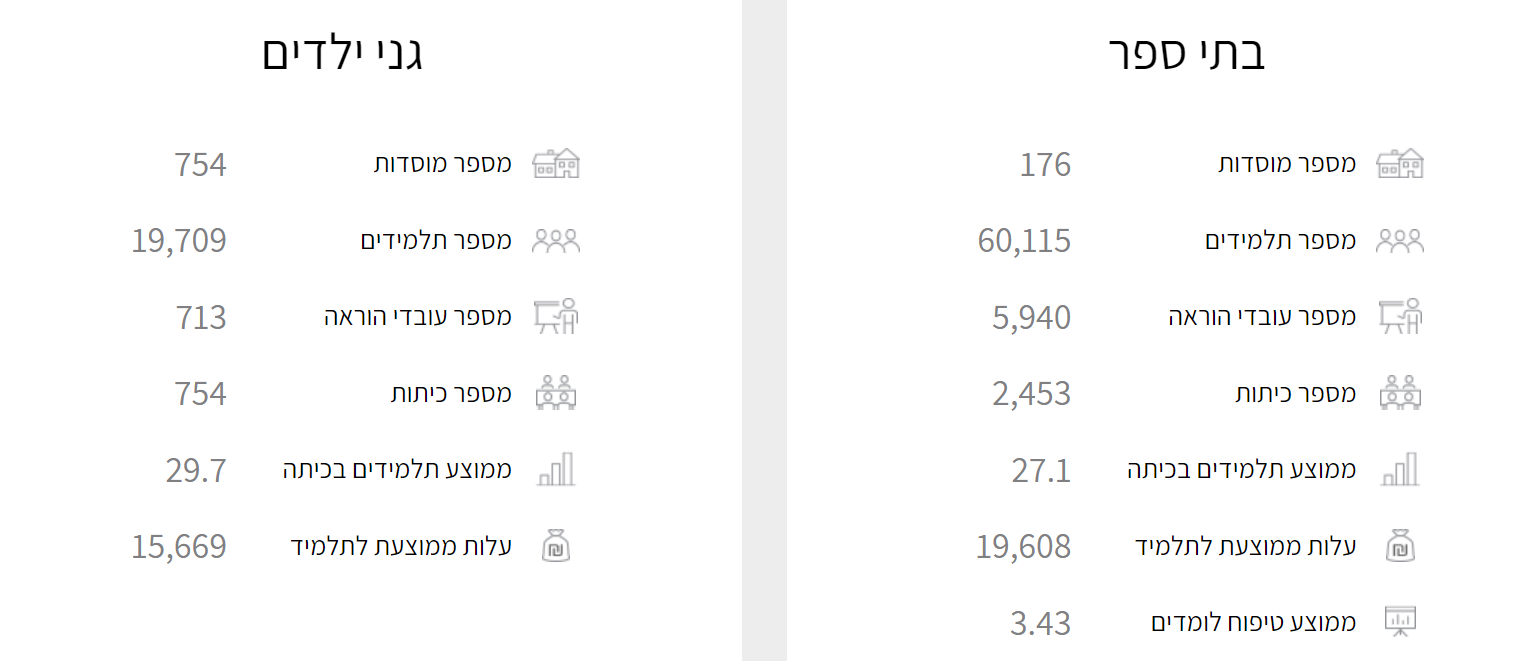Screen dimensions: 1539x661
Task: Click the kindergarten student count 19,709
Action: 179,241
